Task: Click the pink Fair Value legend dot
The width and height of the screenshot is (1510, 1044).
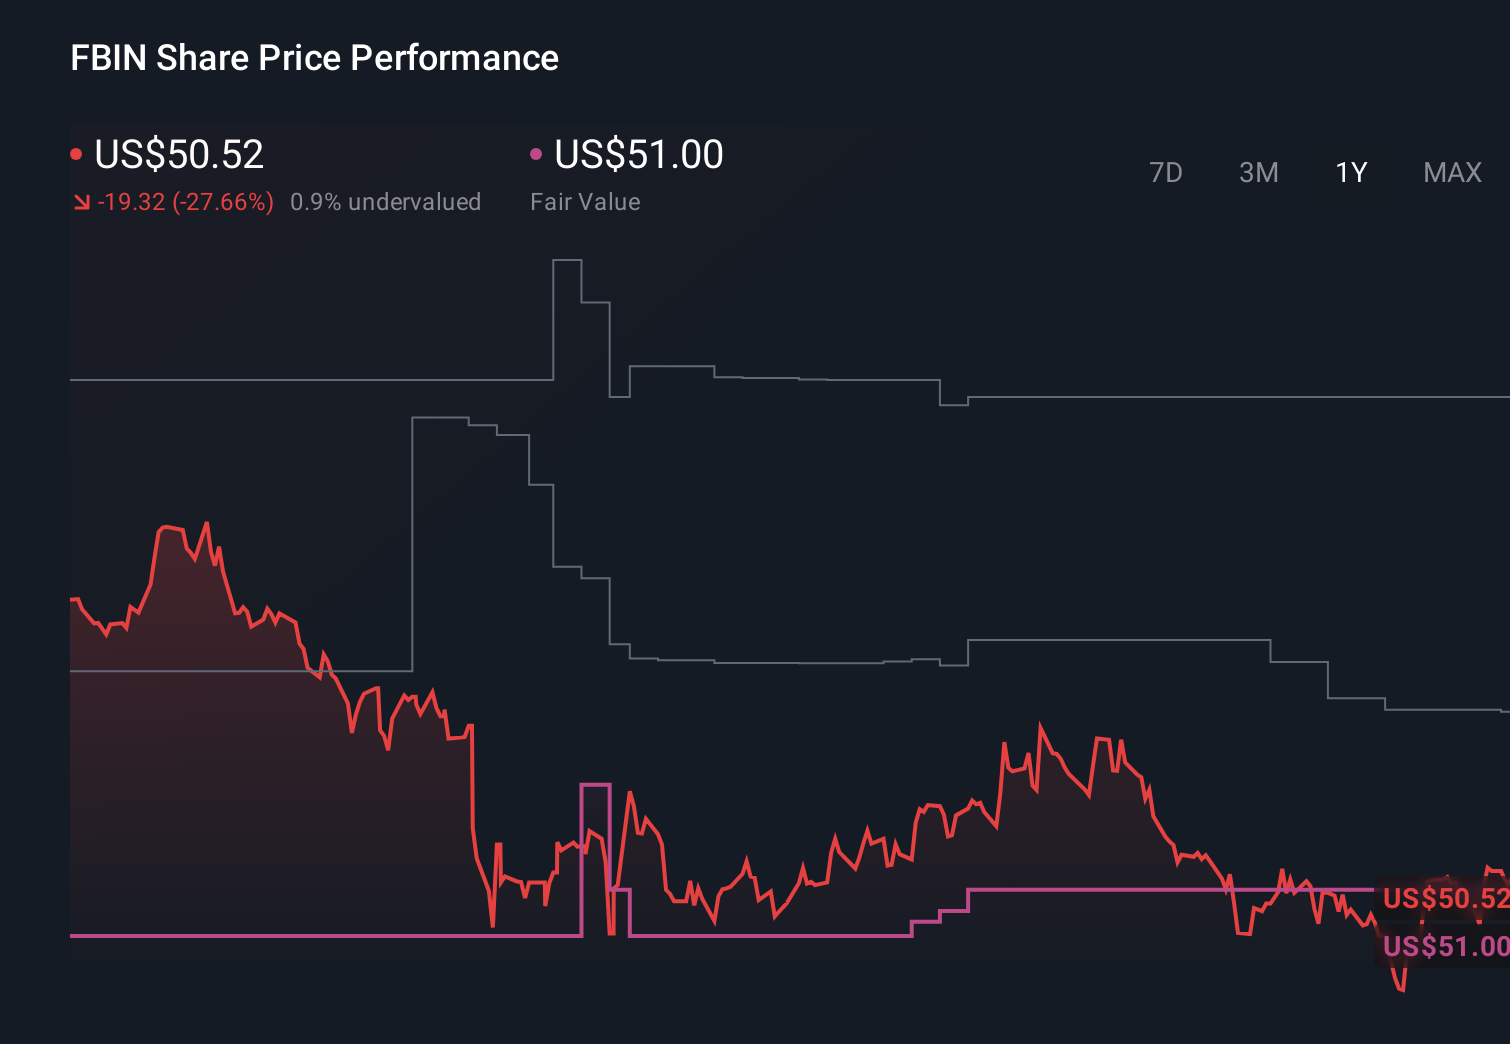Action: coord(536,153)
